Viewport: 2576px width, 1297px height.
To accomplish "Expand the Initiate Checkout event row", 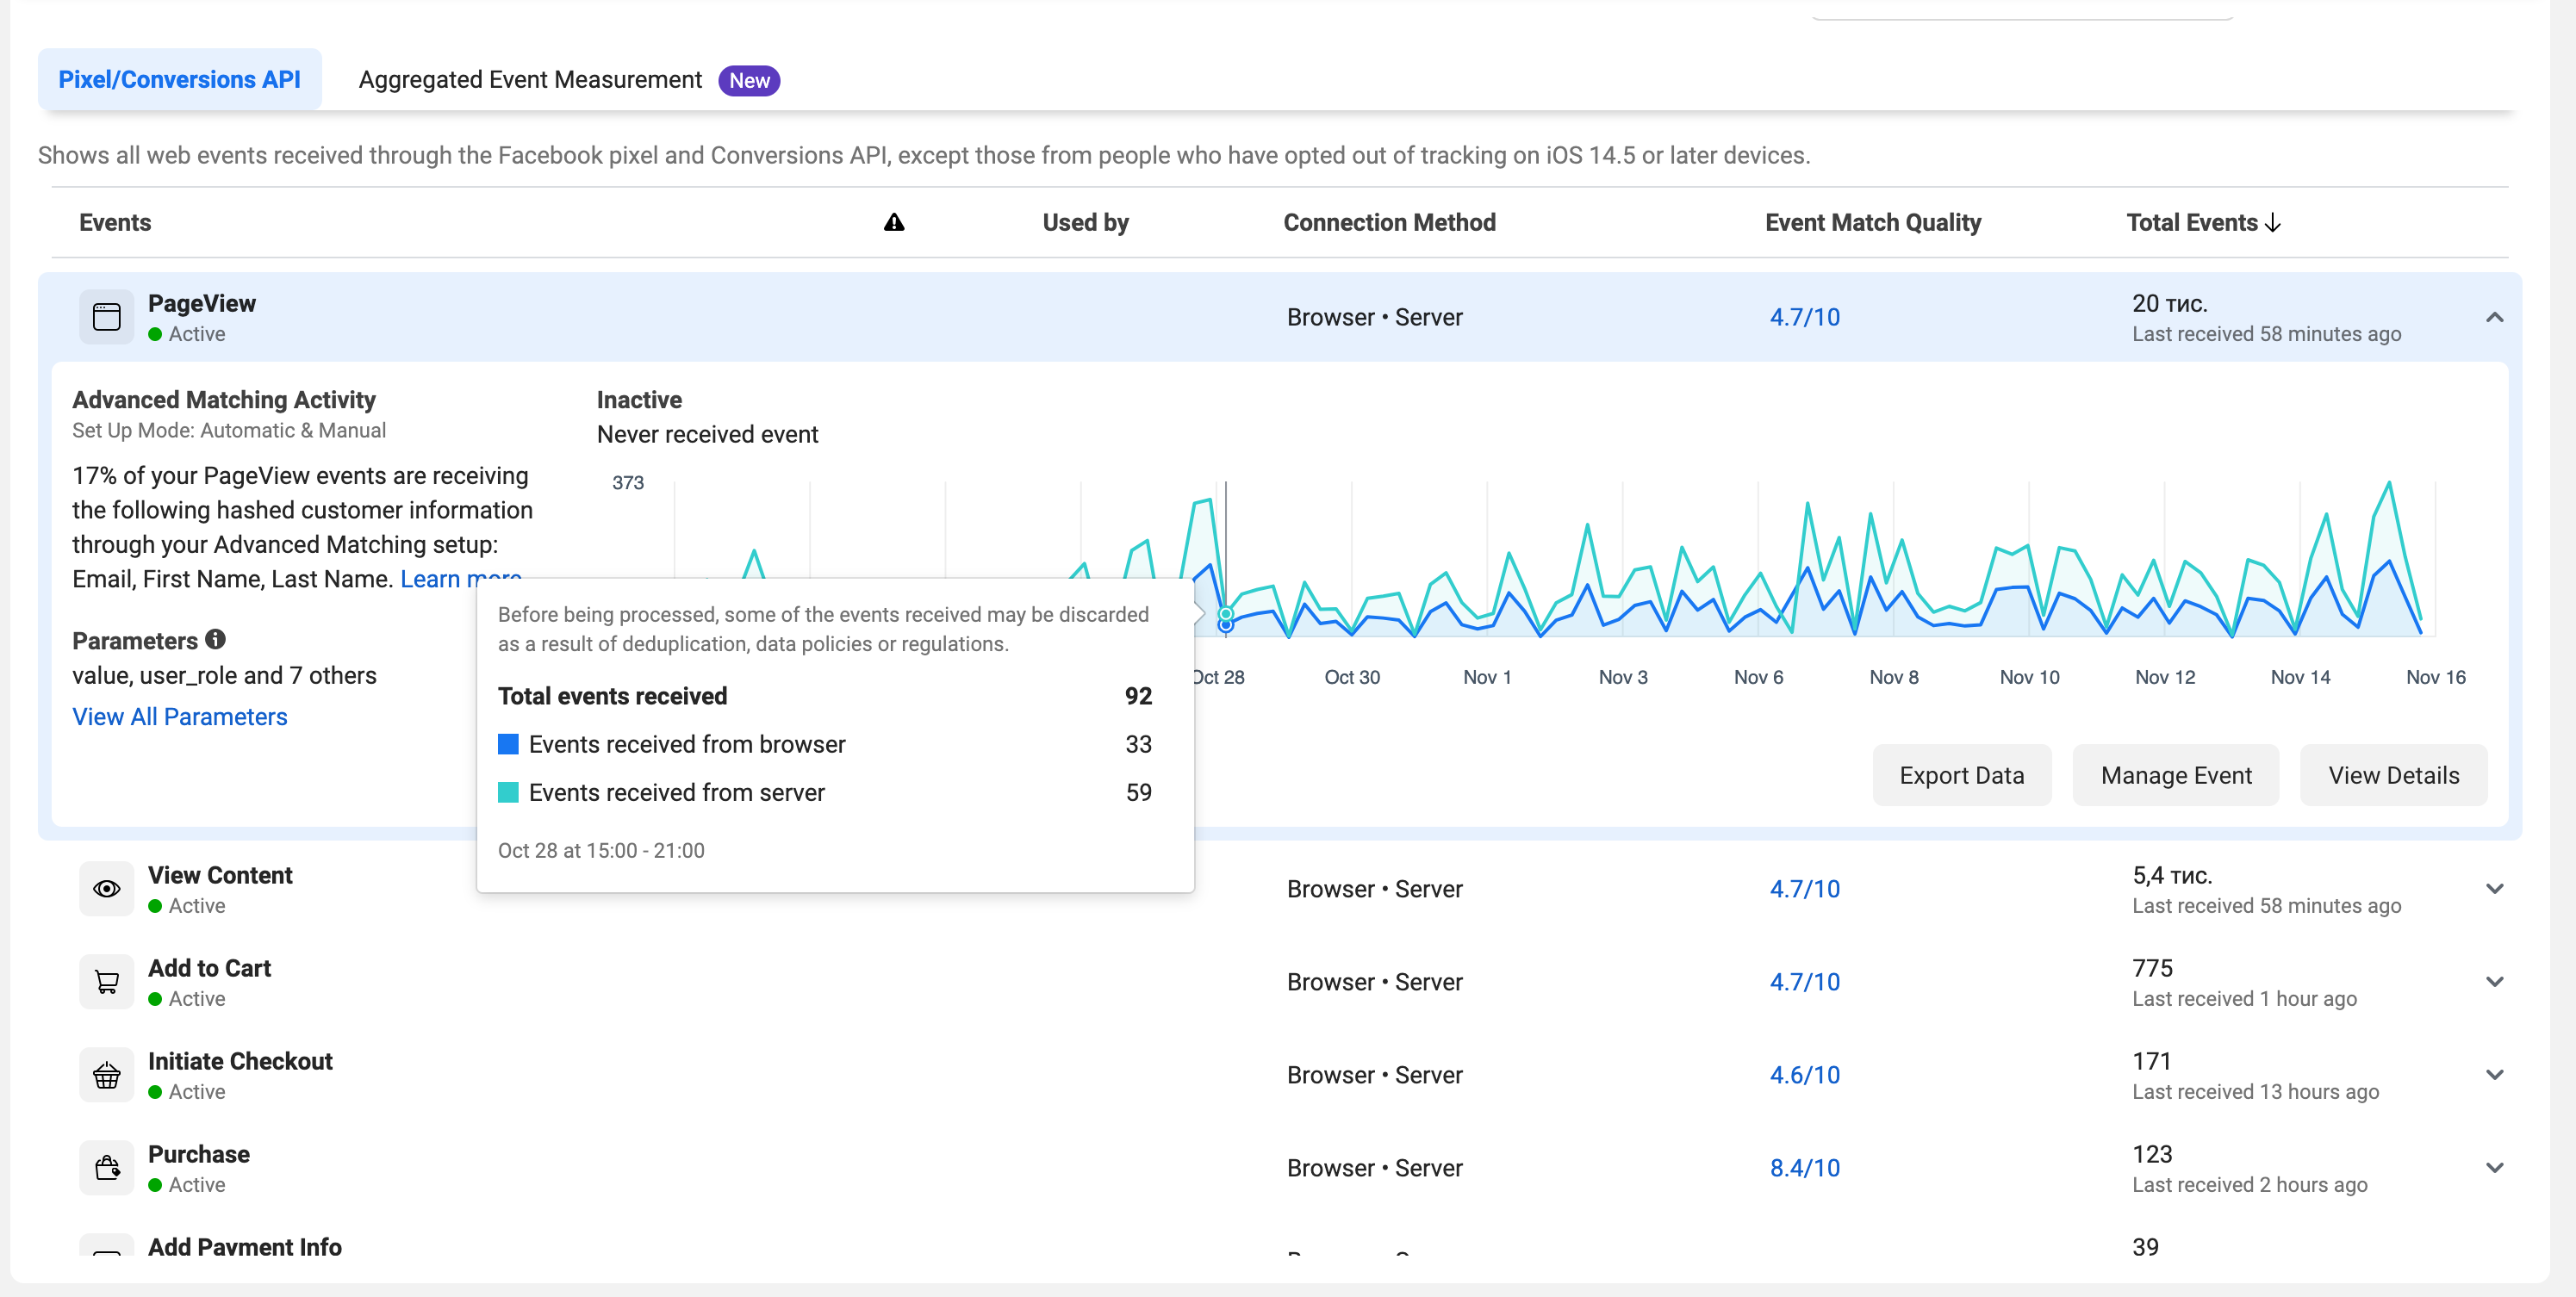I will pos(2494,1075).
